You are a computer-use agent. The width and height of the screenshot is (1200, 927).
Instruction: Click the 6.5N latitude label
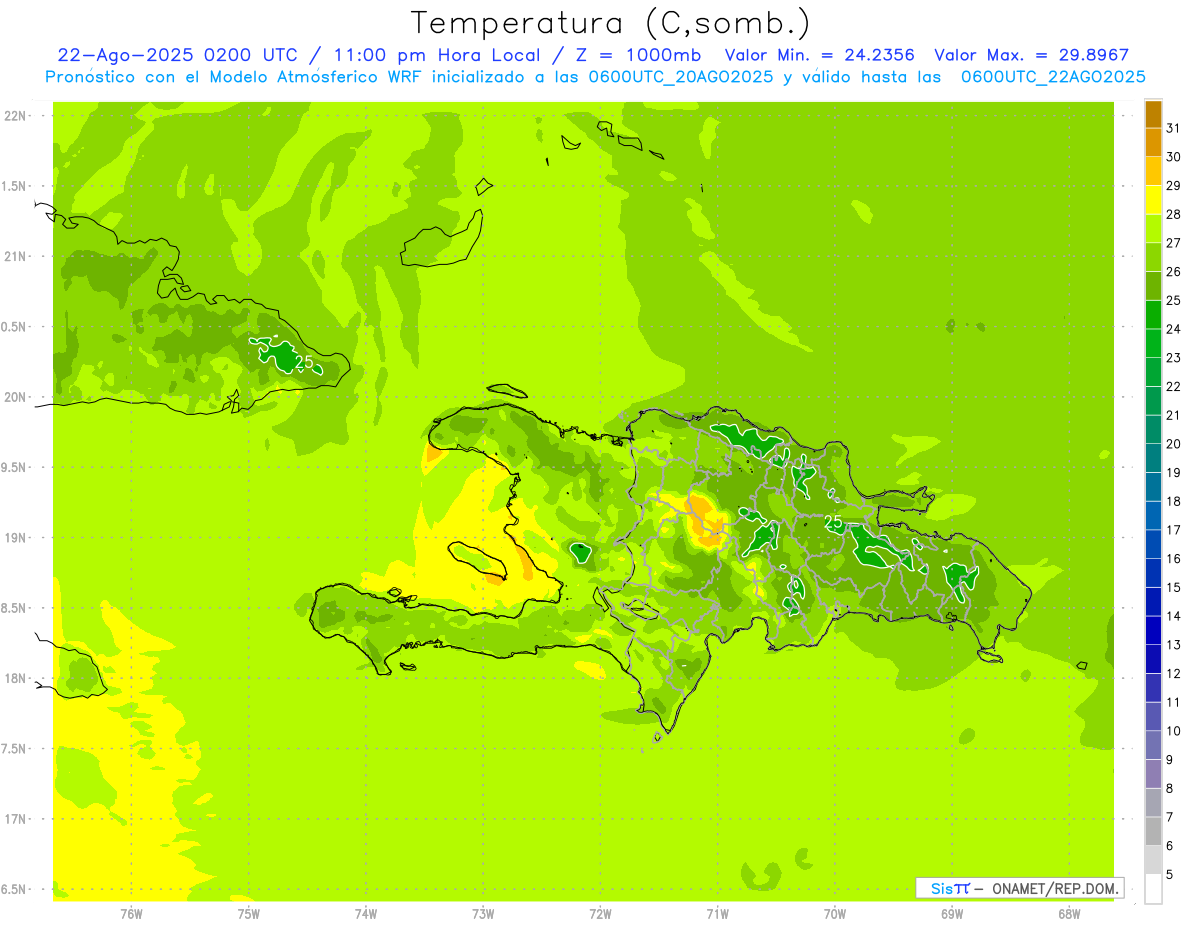coord(15,889)
